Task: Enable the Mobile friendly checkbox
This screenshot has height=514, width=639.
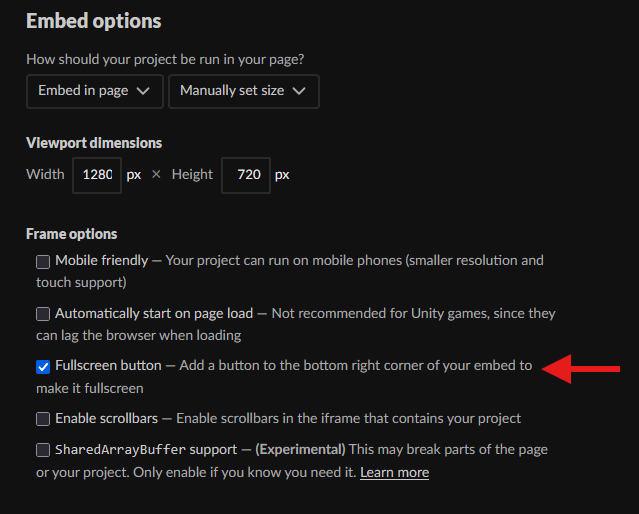Action: 43,262
